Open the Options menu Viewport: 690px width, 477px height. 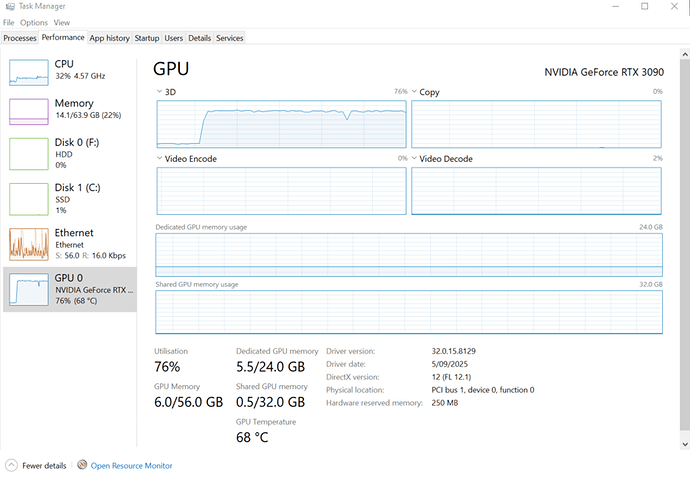pos(33,22)
